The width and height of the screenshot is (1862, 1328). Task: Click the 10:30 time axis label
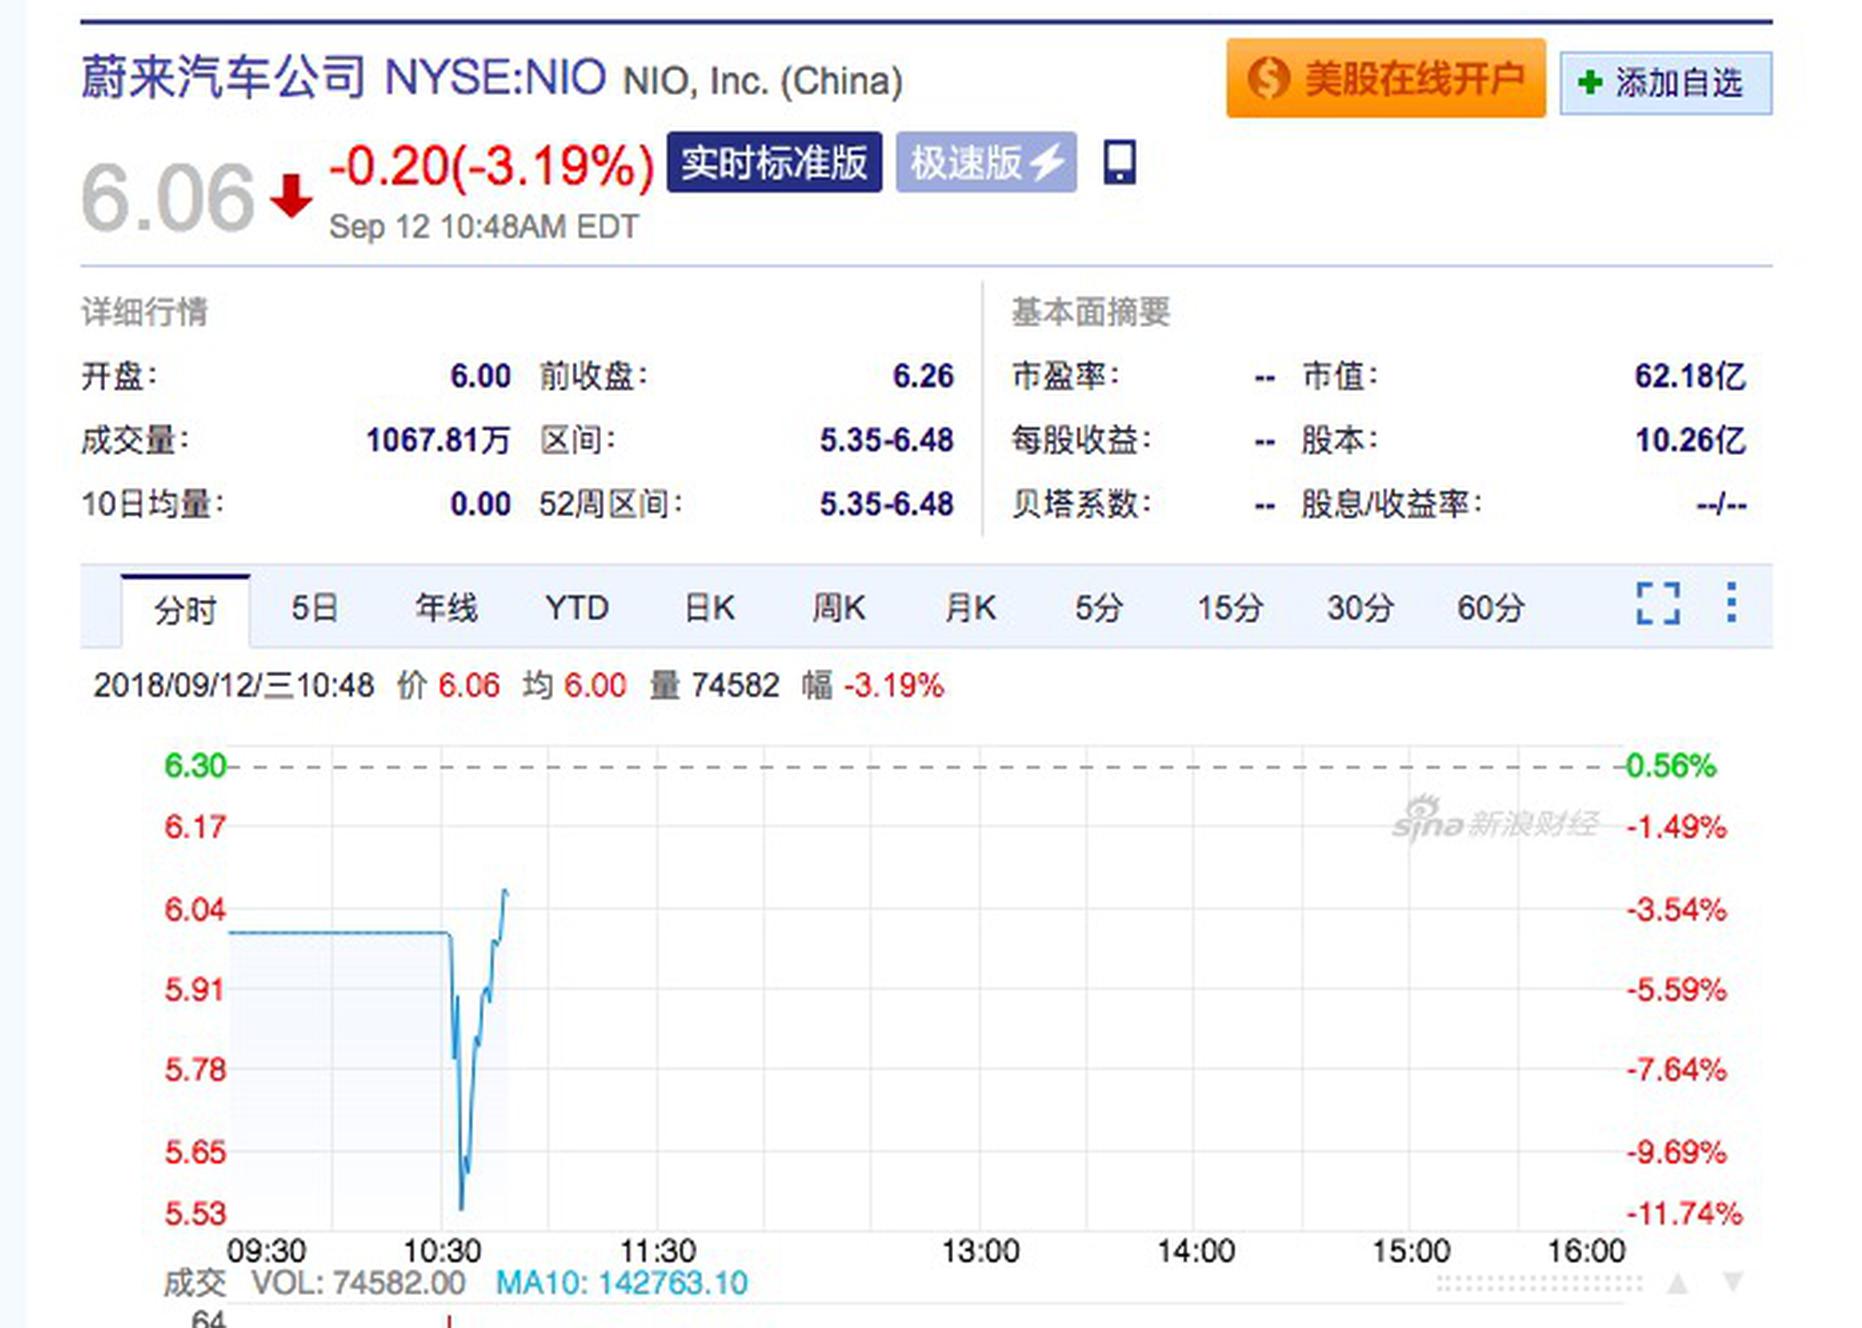442,1250
